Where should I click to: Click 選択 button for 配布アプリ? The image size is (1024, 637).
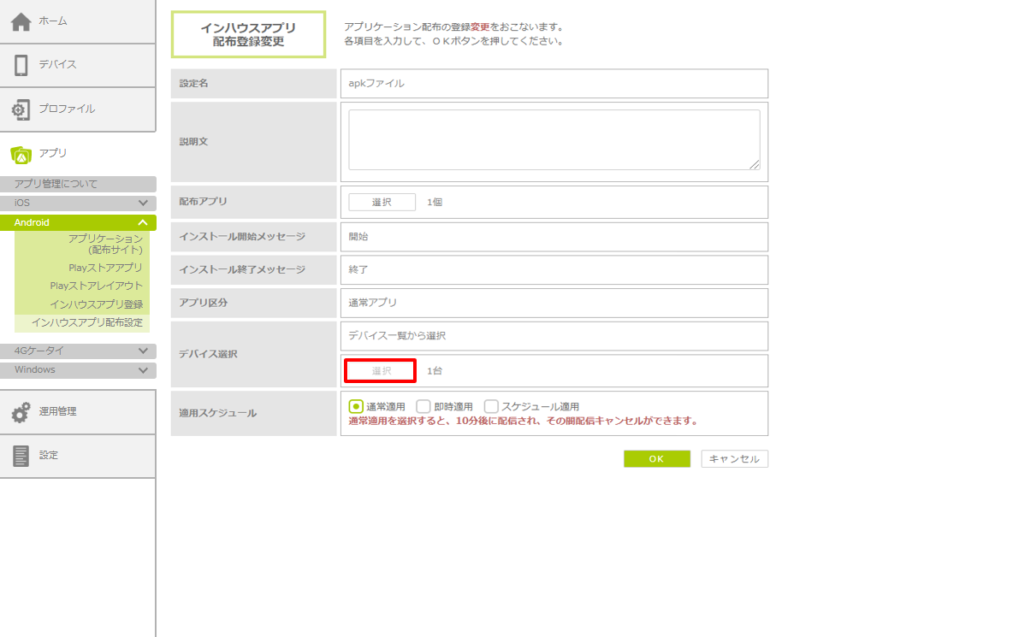coord(382,202)
